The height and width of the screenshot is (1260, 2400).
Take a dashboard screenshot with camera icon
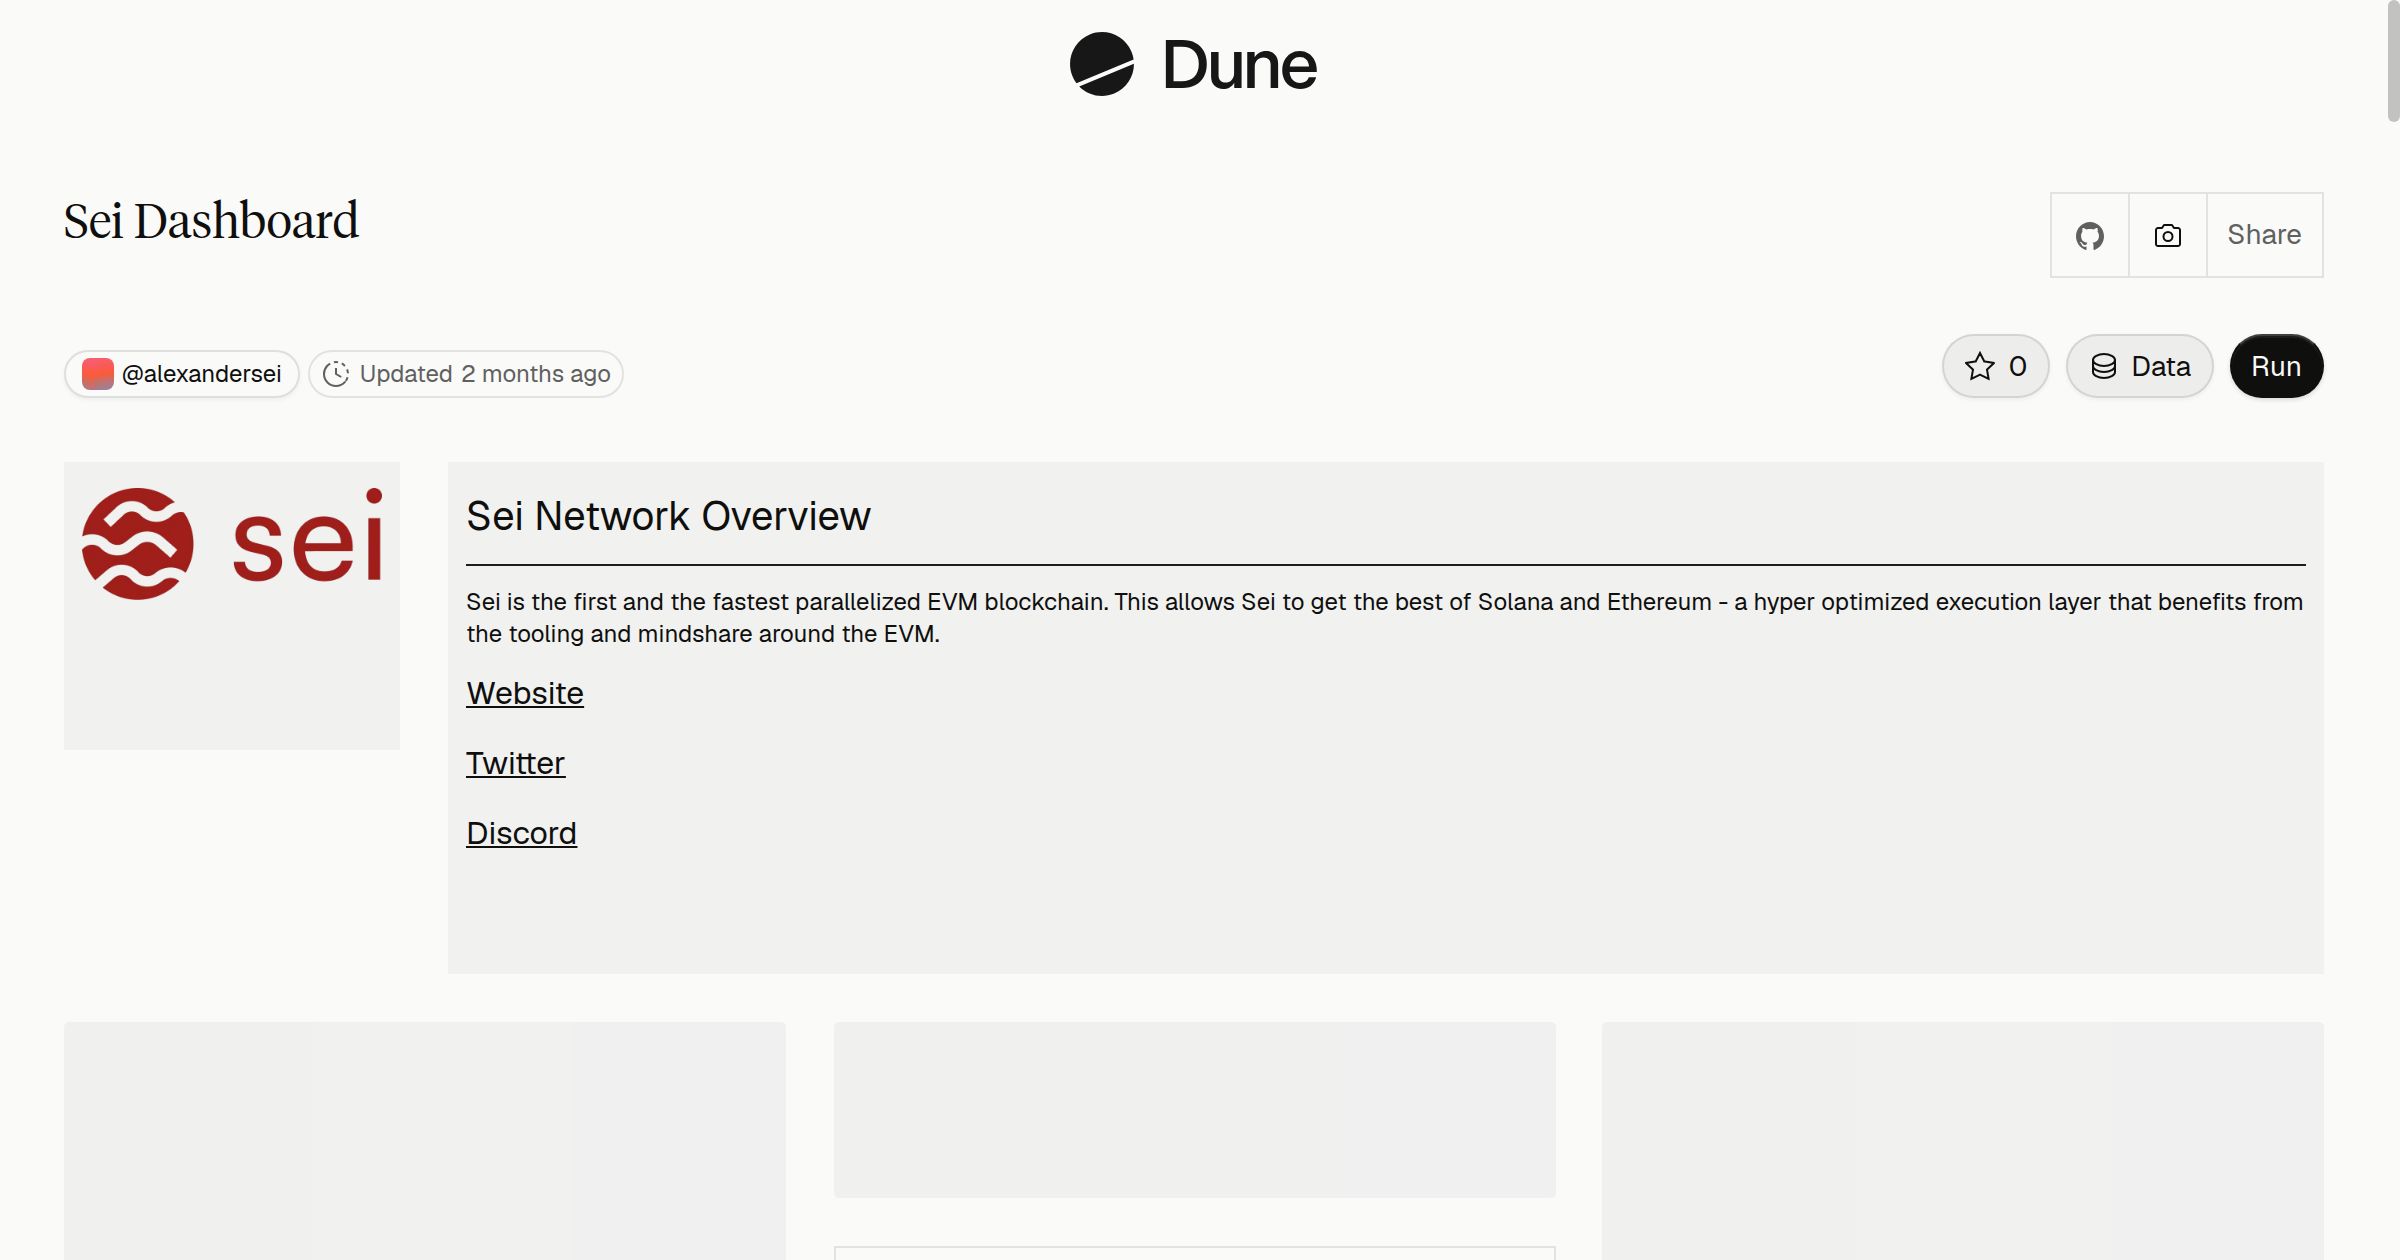point(2167,235)
